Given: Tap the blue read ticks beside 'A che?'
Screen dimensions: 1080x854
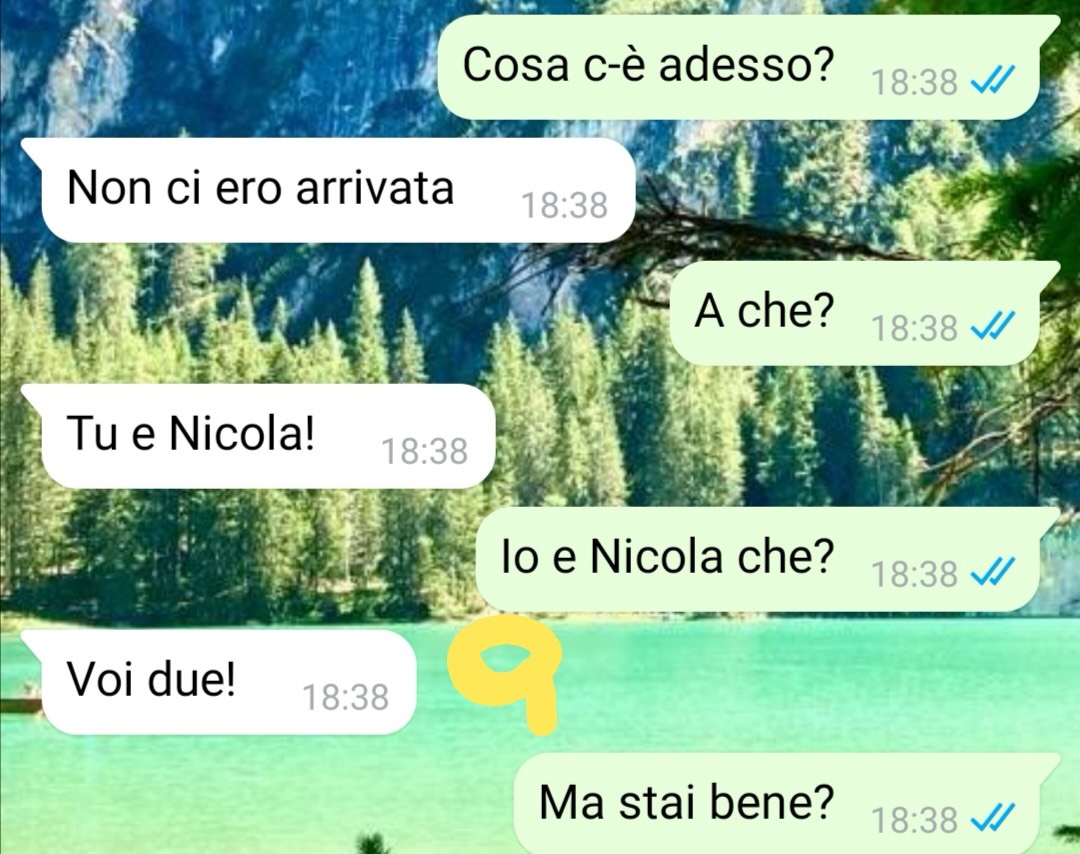Looking at the screenshot, I should pos(993,328).
